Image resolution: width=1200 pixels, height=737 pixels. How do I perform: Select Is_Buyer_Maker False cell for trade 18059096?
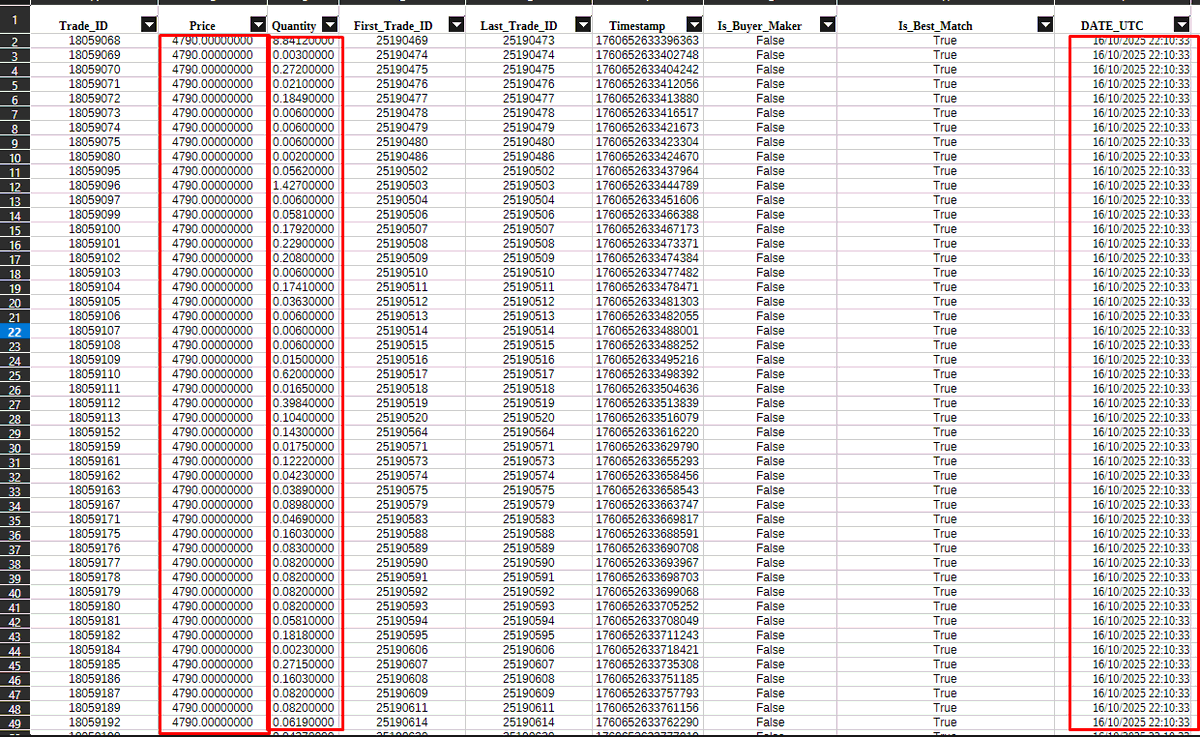[x=770, y=185]
